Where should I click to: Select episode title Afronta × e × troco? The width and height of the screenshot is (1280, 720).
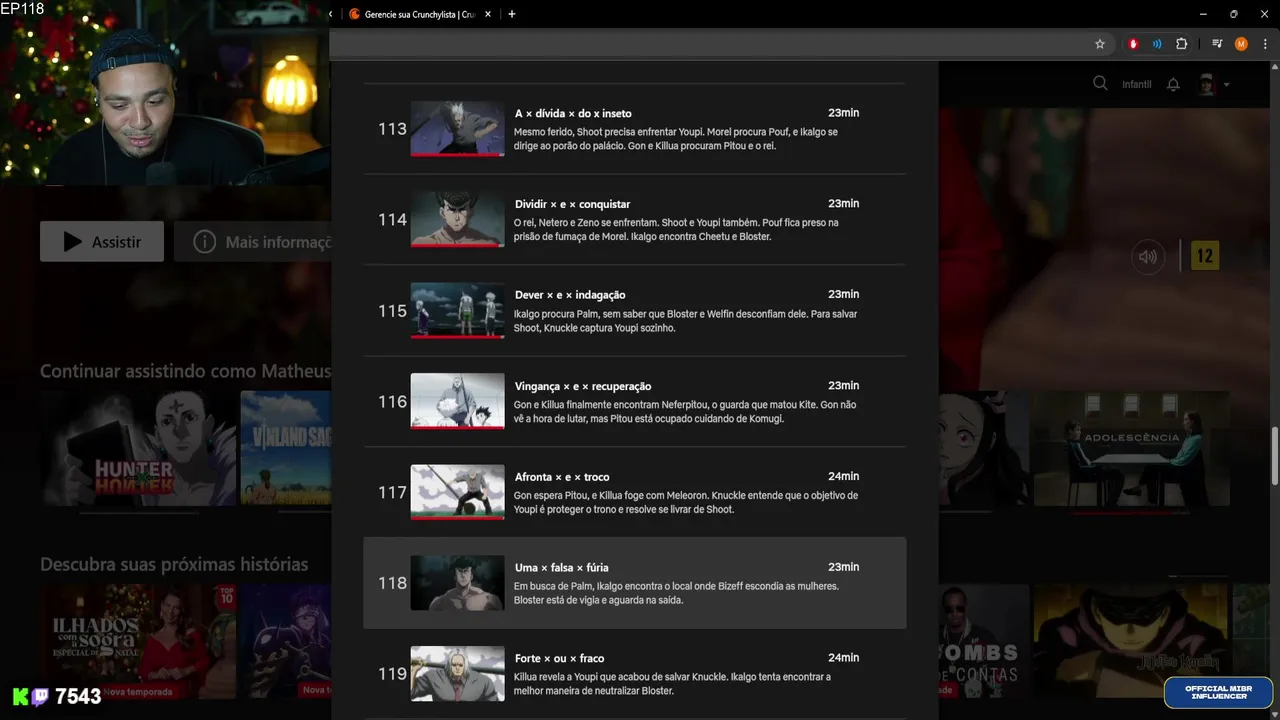pyautogui.click(x=562, y=477)
